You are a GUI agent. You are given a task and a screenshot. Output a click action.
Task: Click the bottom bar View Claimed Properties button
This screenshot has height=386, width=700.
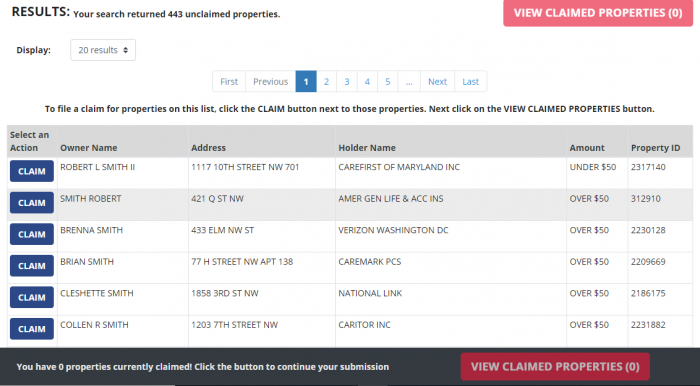(555, 367)
